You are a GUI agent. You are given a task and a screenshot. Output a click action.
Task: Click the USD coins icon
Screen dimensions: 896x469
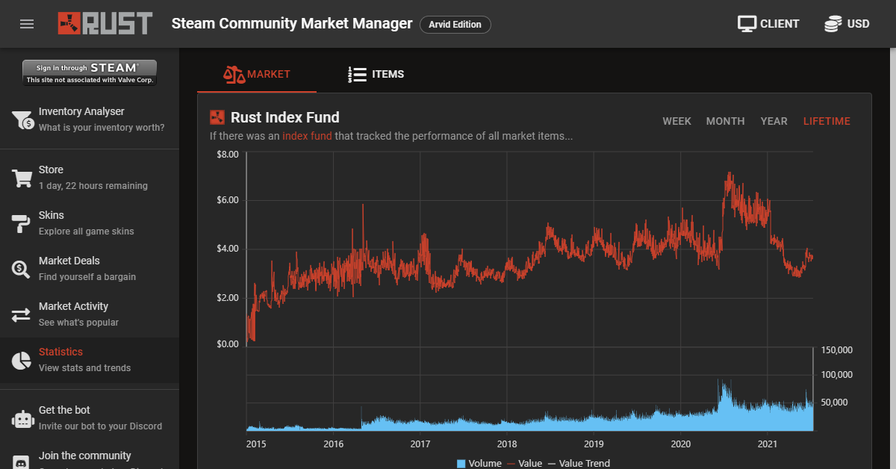[x=833, y=23]
